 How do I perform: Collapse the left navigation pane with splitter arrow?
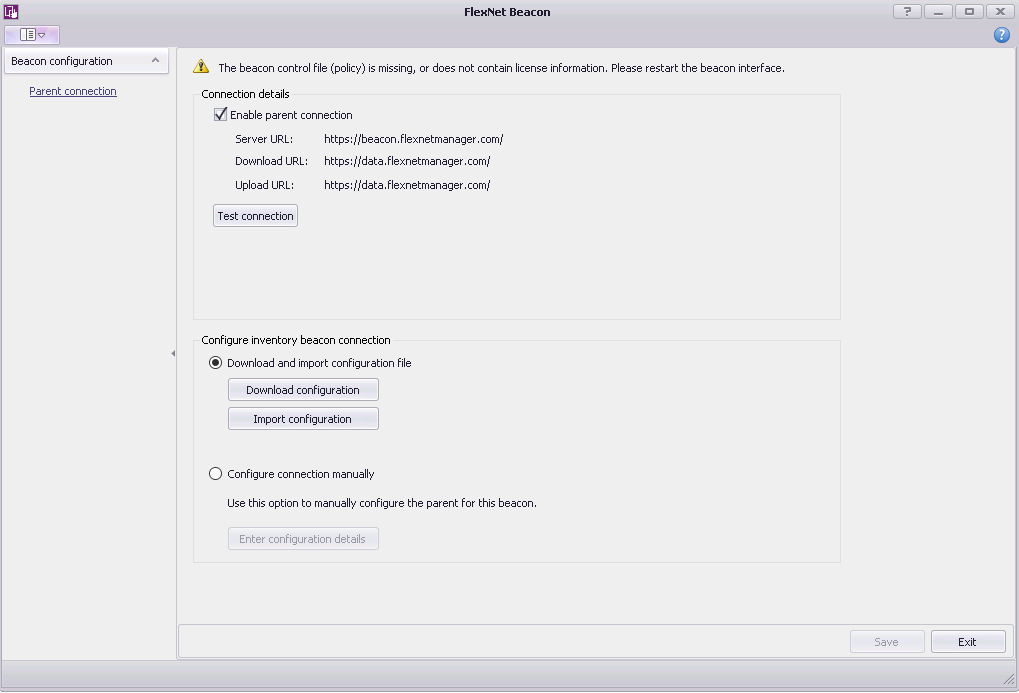point(173,354)
